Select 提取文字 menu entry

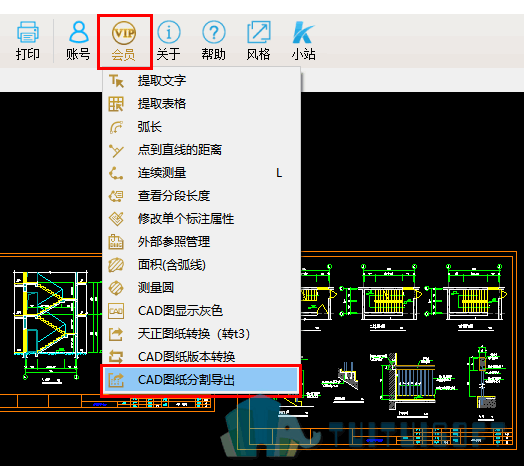tap(202, 81)
